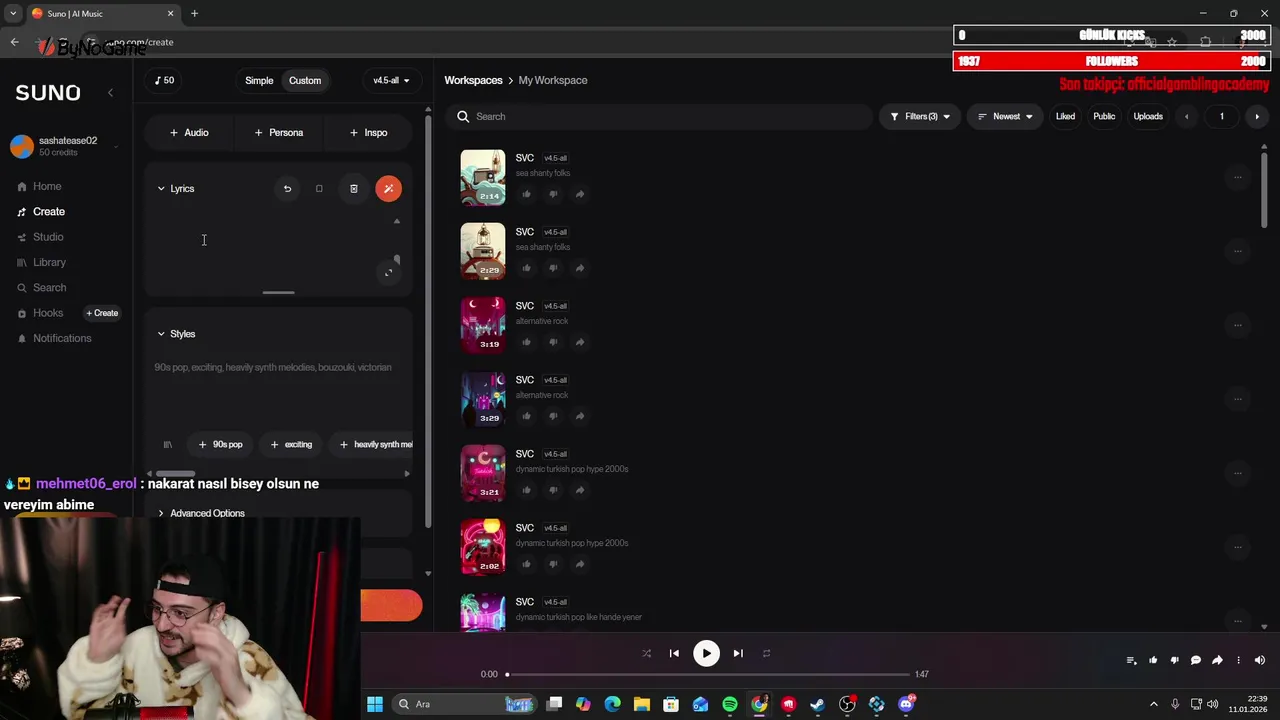
Task: Click the Workspaces breadcrumb link
Action: 473,80
